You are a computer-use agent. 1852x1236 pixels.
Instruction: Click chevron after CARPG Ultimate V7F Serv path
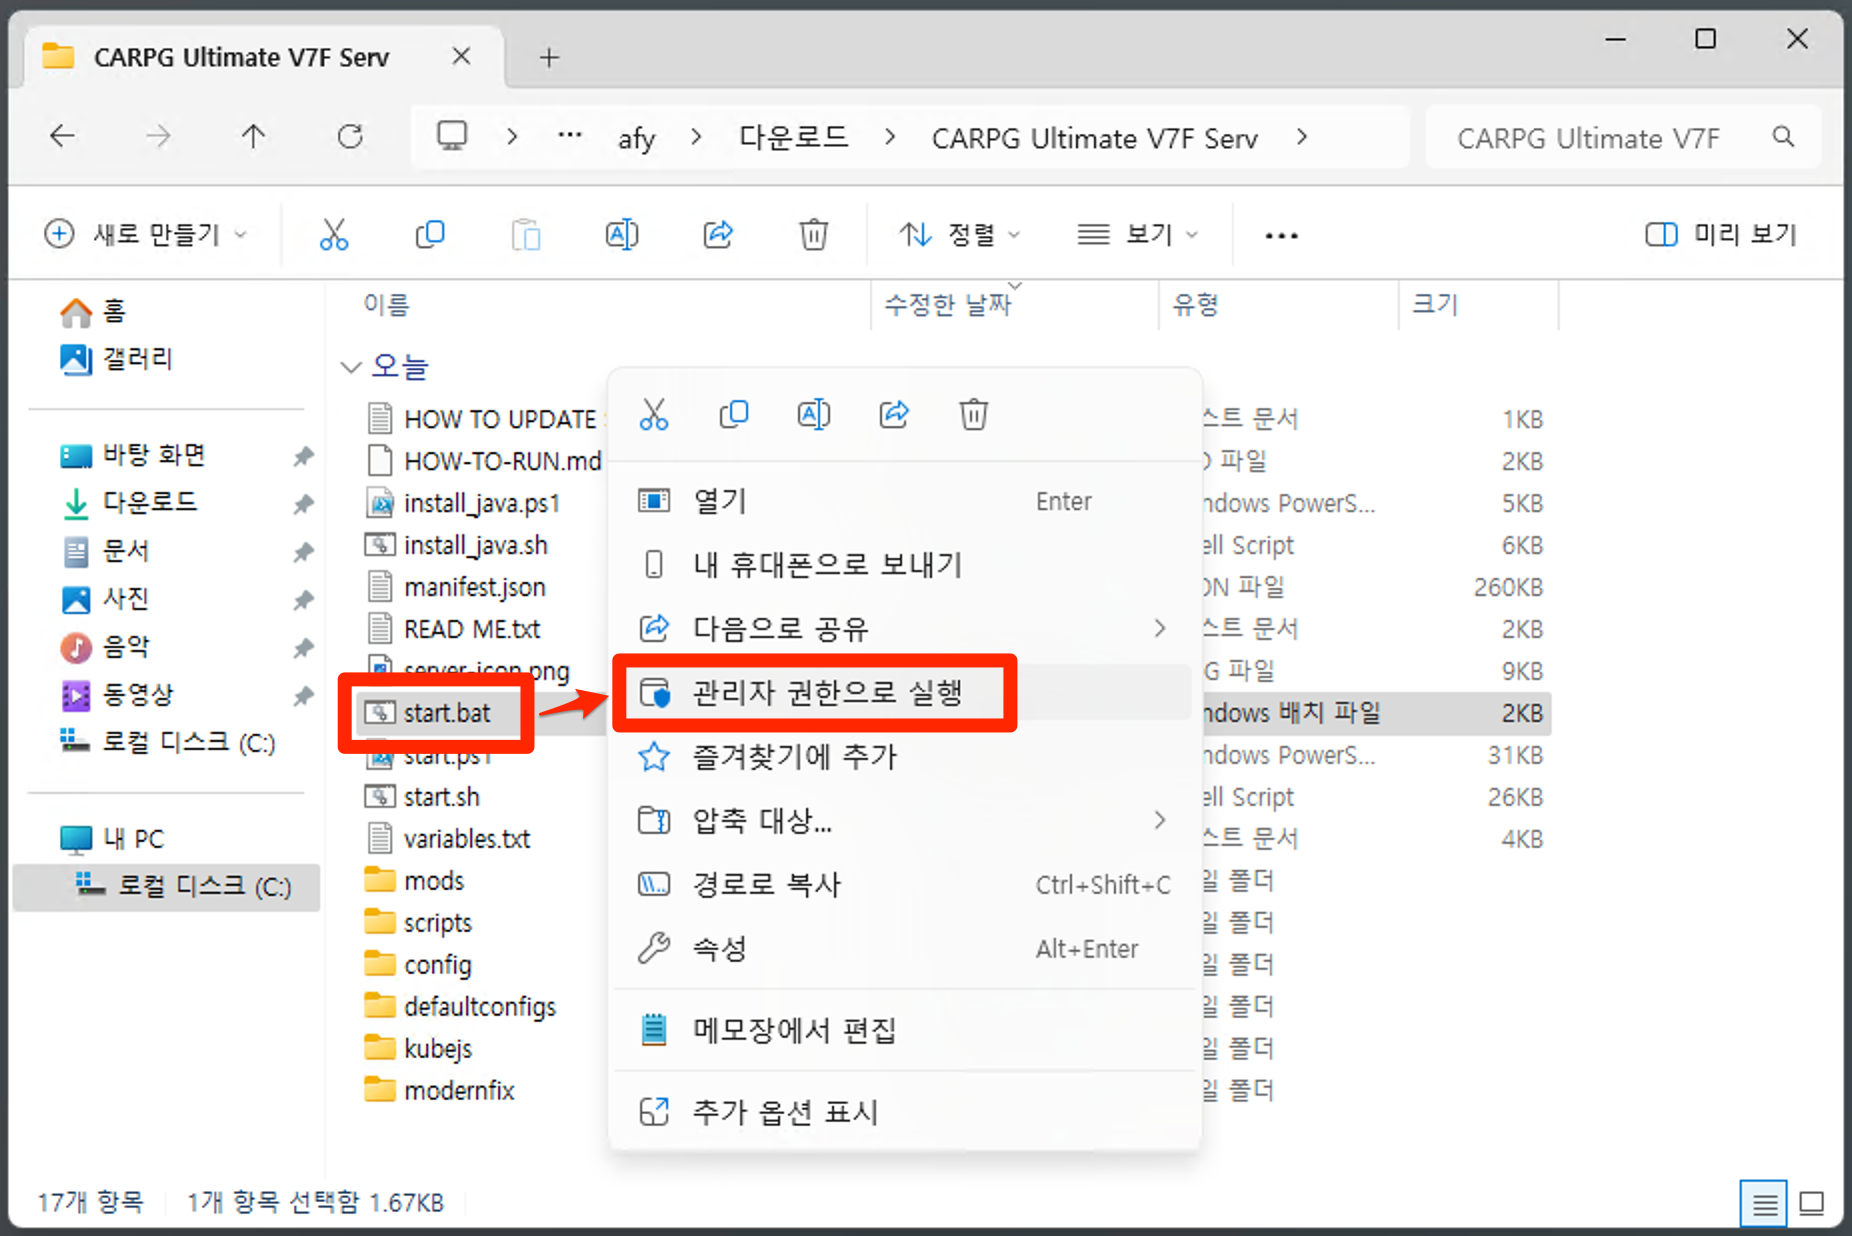click(1301, 136)
